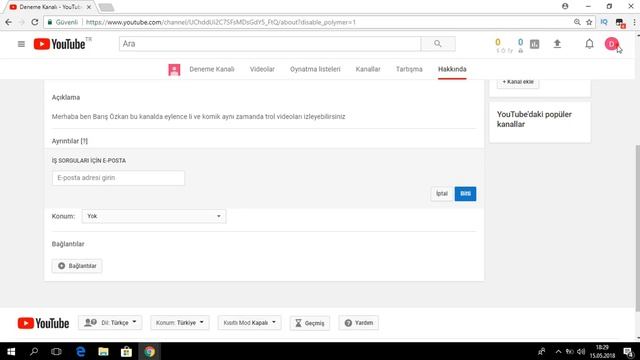The height and width of the screenshot is (360, 640).
Task: Click the IQ browser extension icon
Action: [x=604, y=22]
